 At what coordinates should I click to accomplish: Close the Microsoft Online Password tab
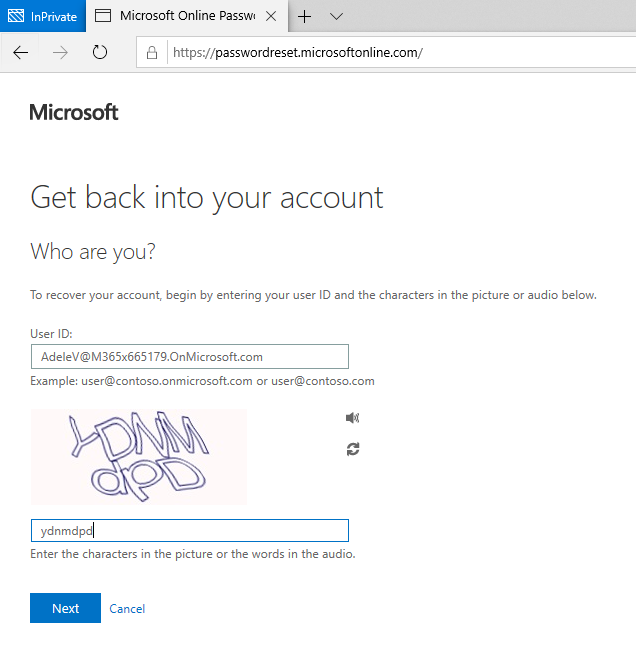tap(271, 16)
